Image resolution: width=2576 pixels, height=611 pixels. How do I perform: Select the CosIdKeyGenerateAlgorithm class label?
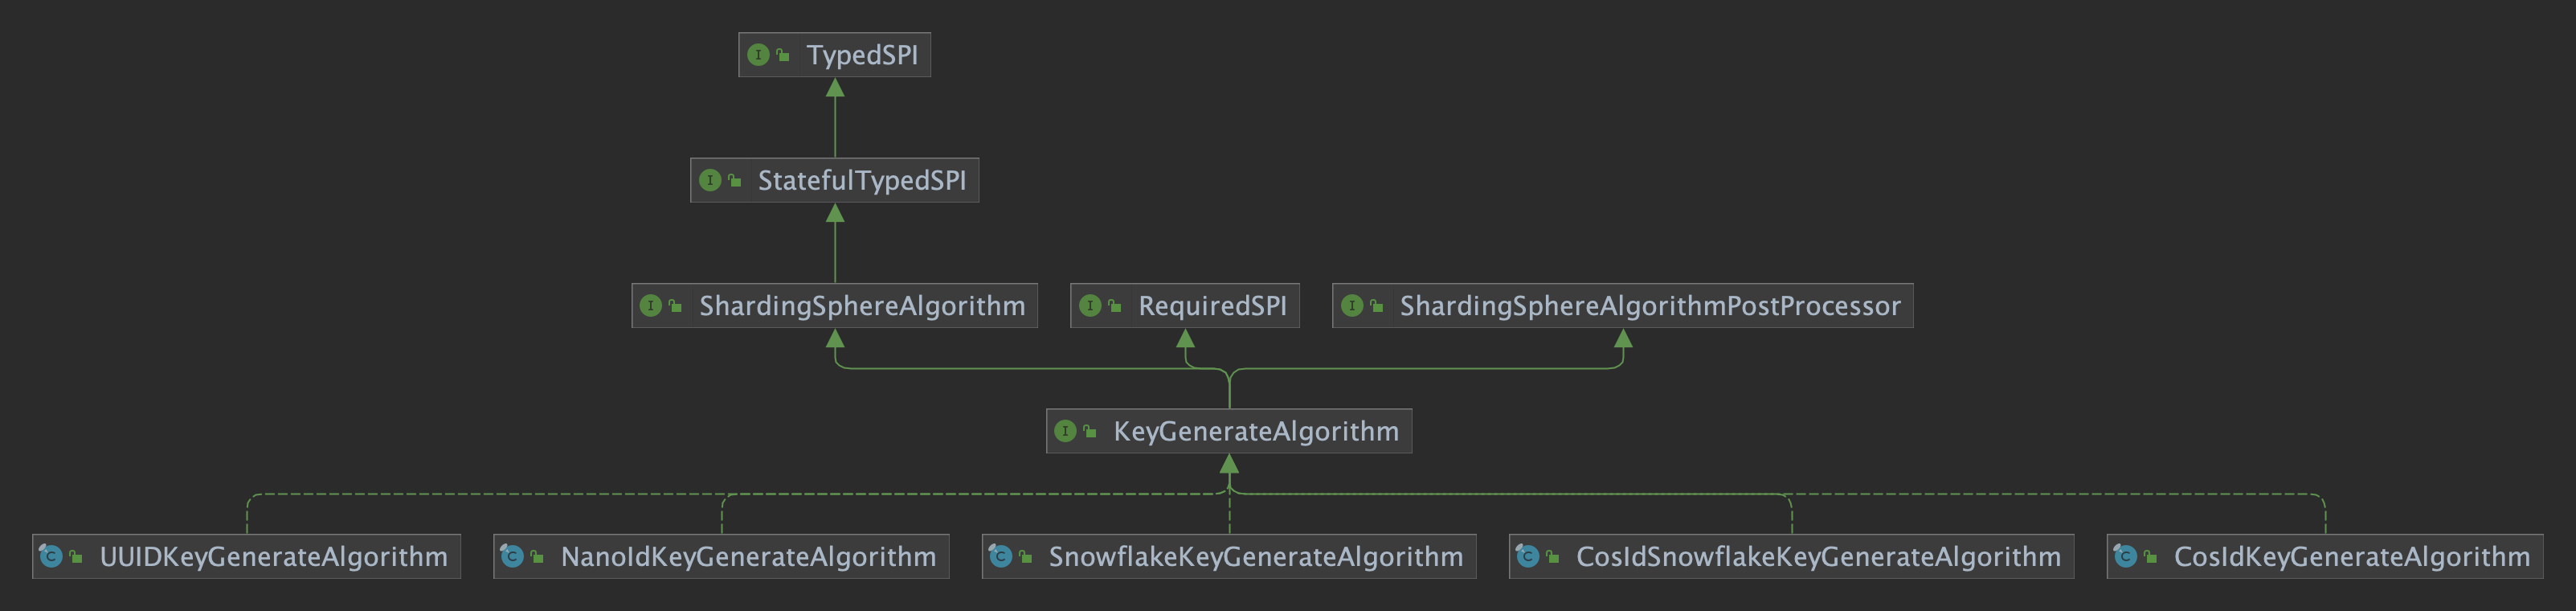pyautogui.click(x=2351, y=556)
